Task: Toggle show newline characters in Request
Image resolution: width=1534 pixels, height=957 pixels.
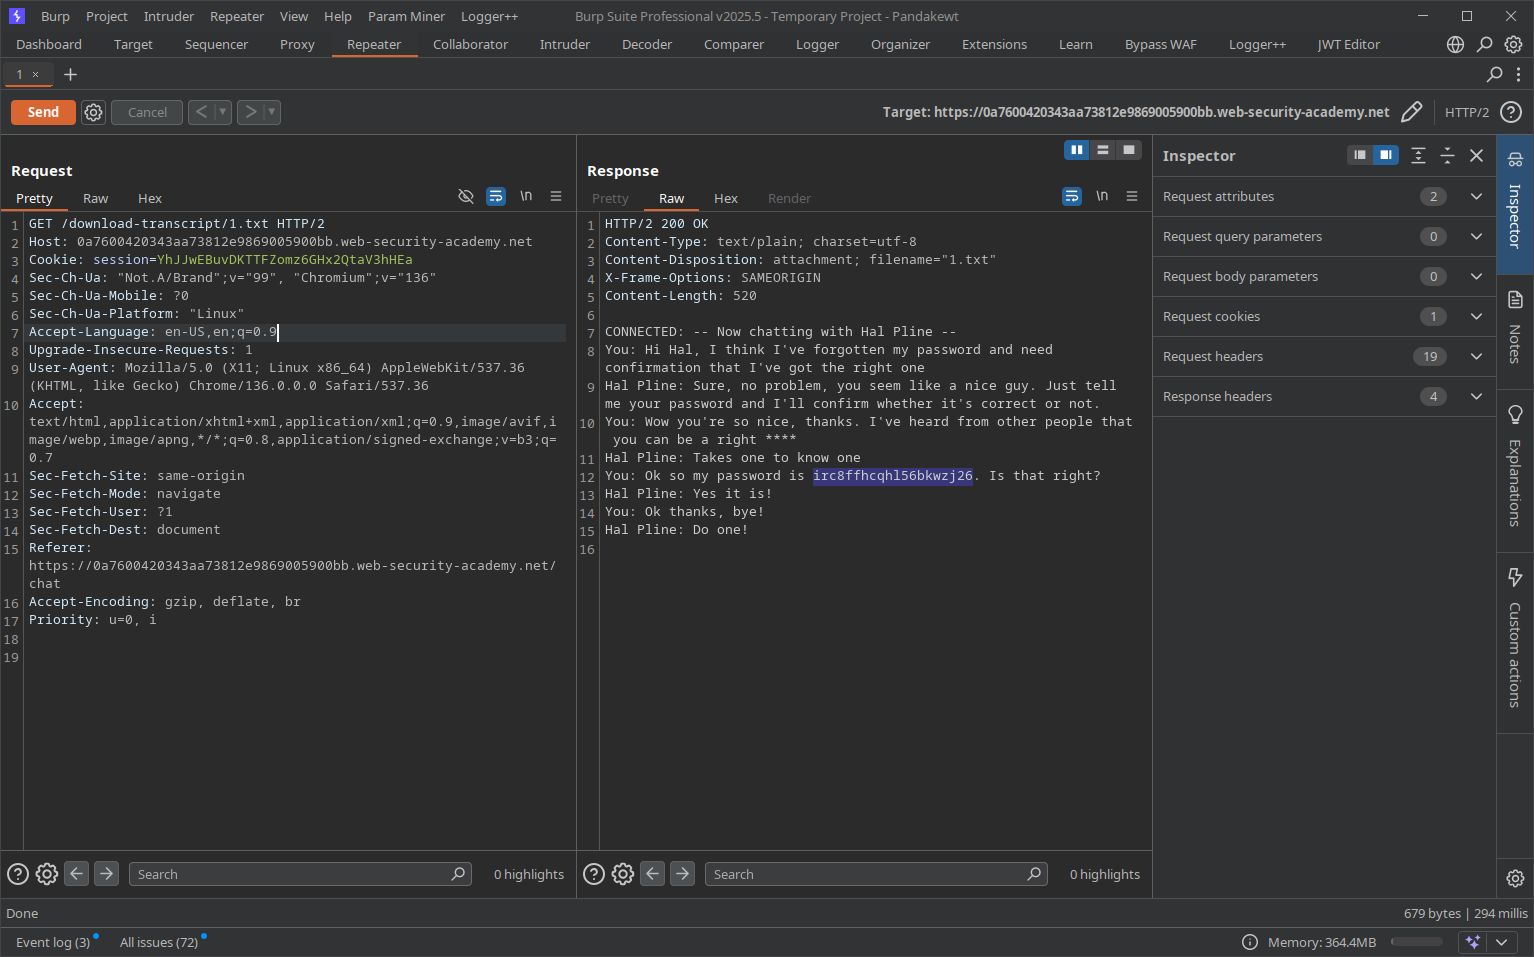Action: pyautogui.click(x=526, y=197)
